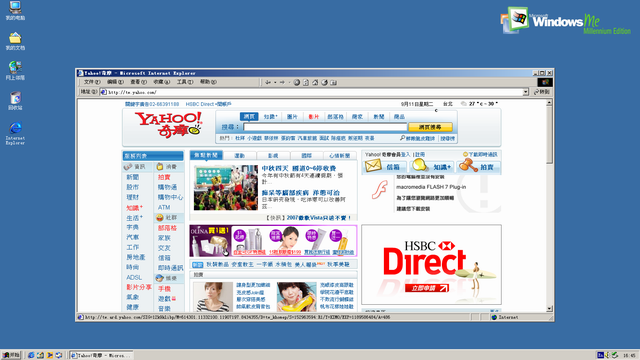
Task: Click the volume speaker tray icon
Action: point(608,355)
